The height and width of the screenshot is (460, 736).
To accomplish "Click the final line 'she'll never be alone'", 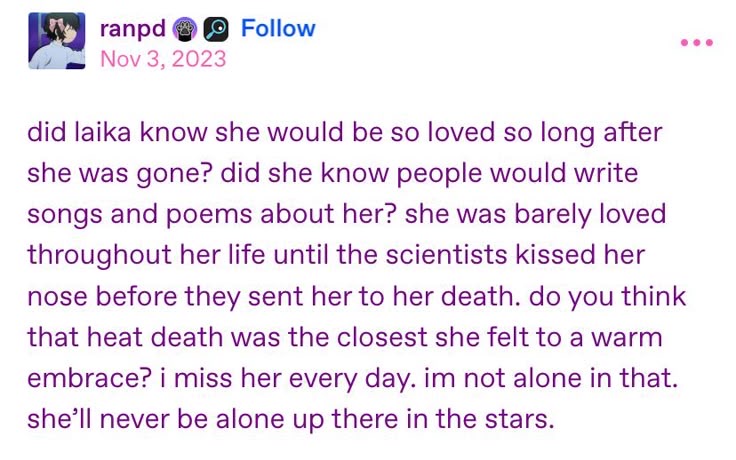I will (x=291, y=419).
